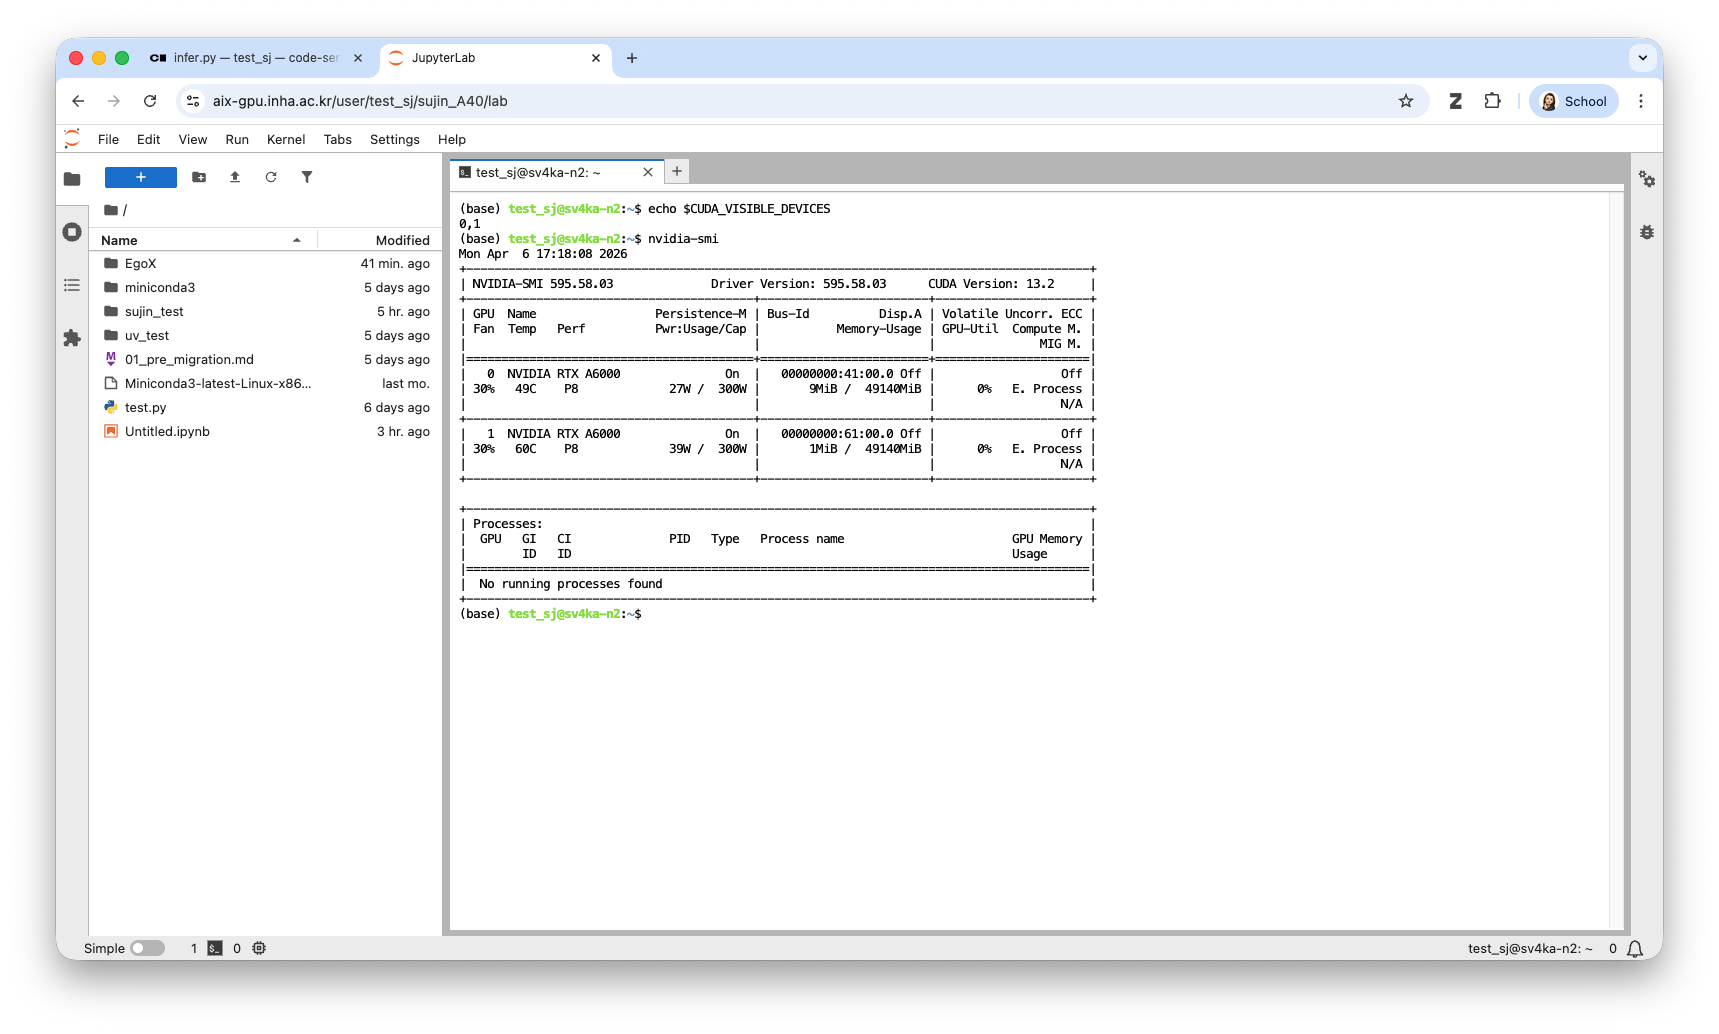Open the Edit menu

pos(148,139)
